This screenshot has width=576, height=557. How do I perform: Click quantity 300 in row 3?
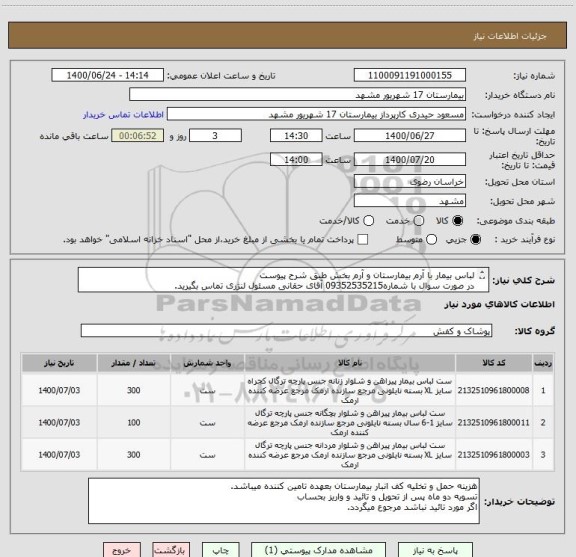[x=134, y=454]
